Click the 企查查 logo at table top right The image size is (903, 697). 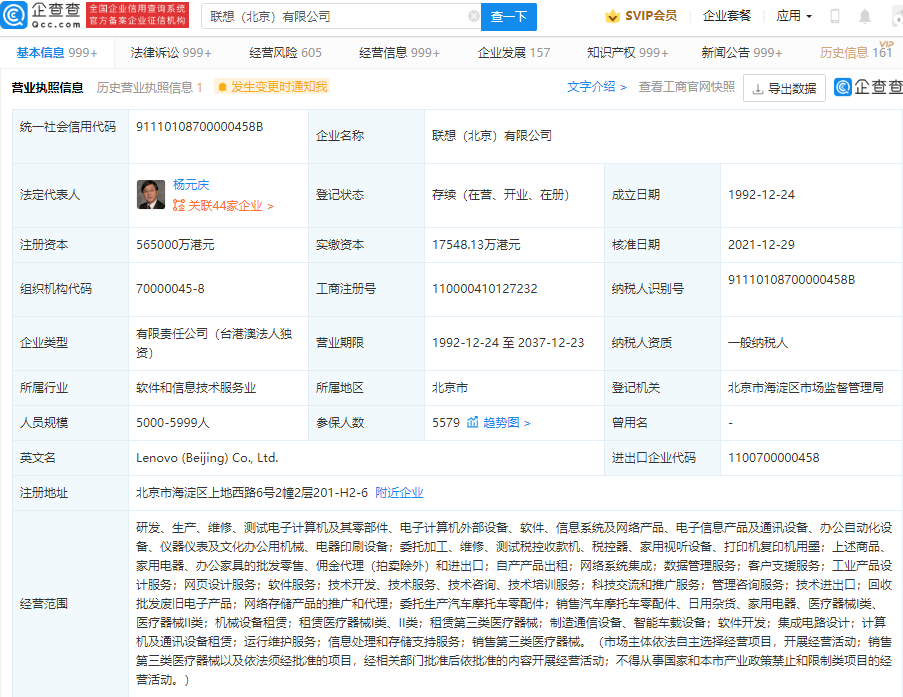tap(868, 87)
